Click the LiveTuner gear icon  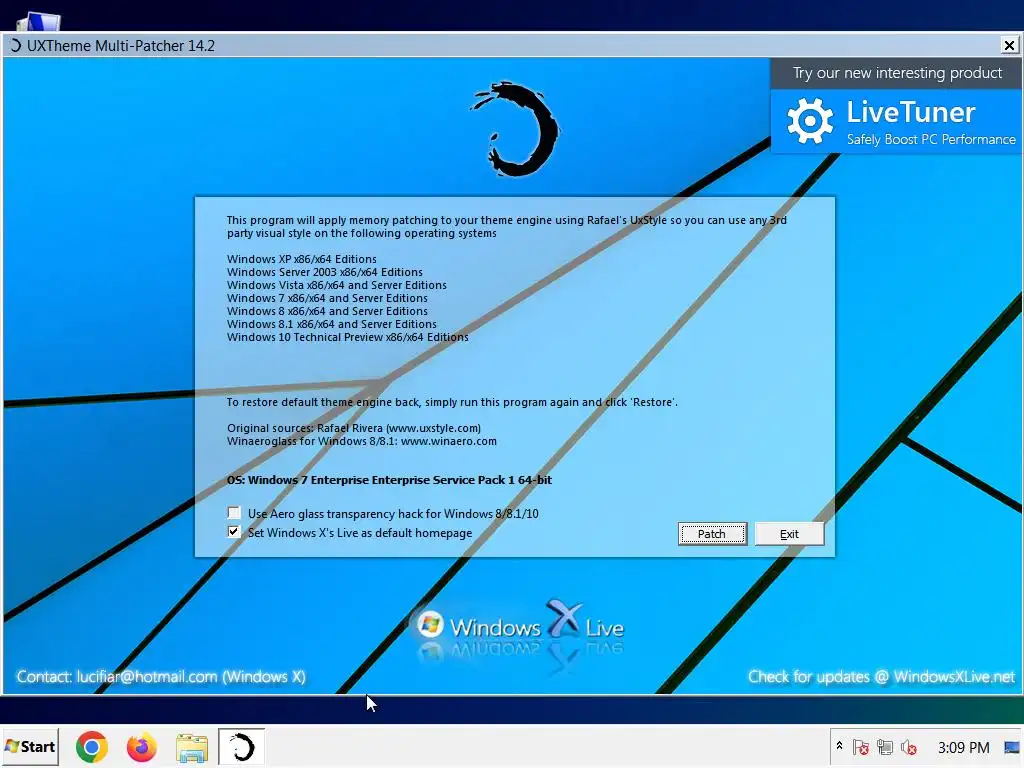[x=810, y=121]
